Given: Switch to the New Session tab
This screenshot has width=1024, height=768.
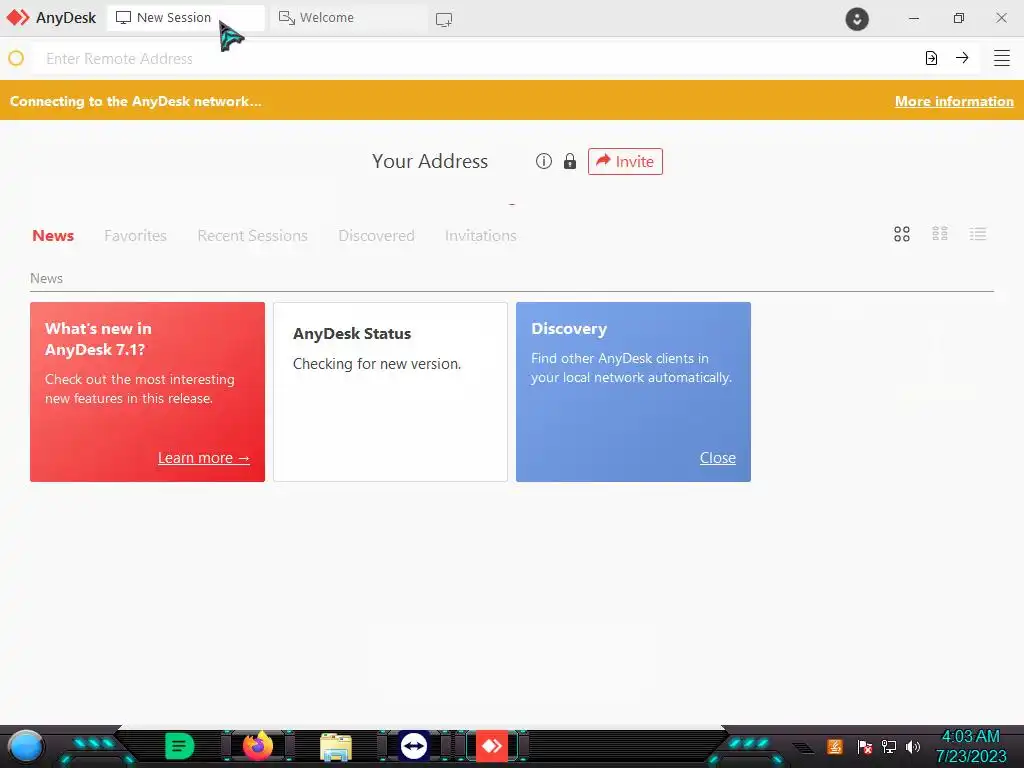Looking at the screenshot, I should [185, 18].
